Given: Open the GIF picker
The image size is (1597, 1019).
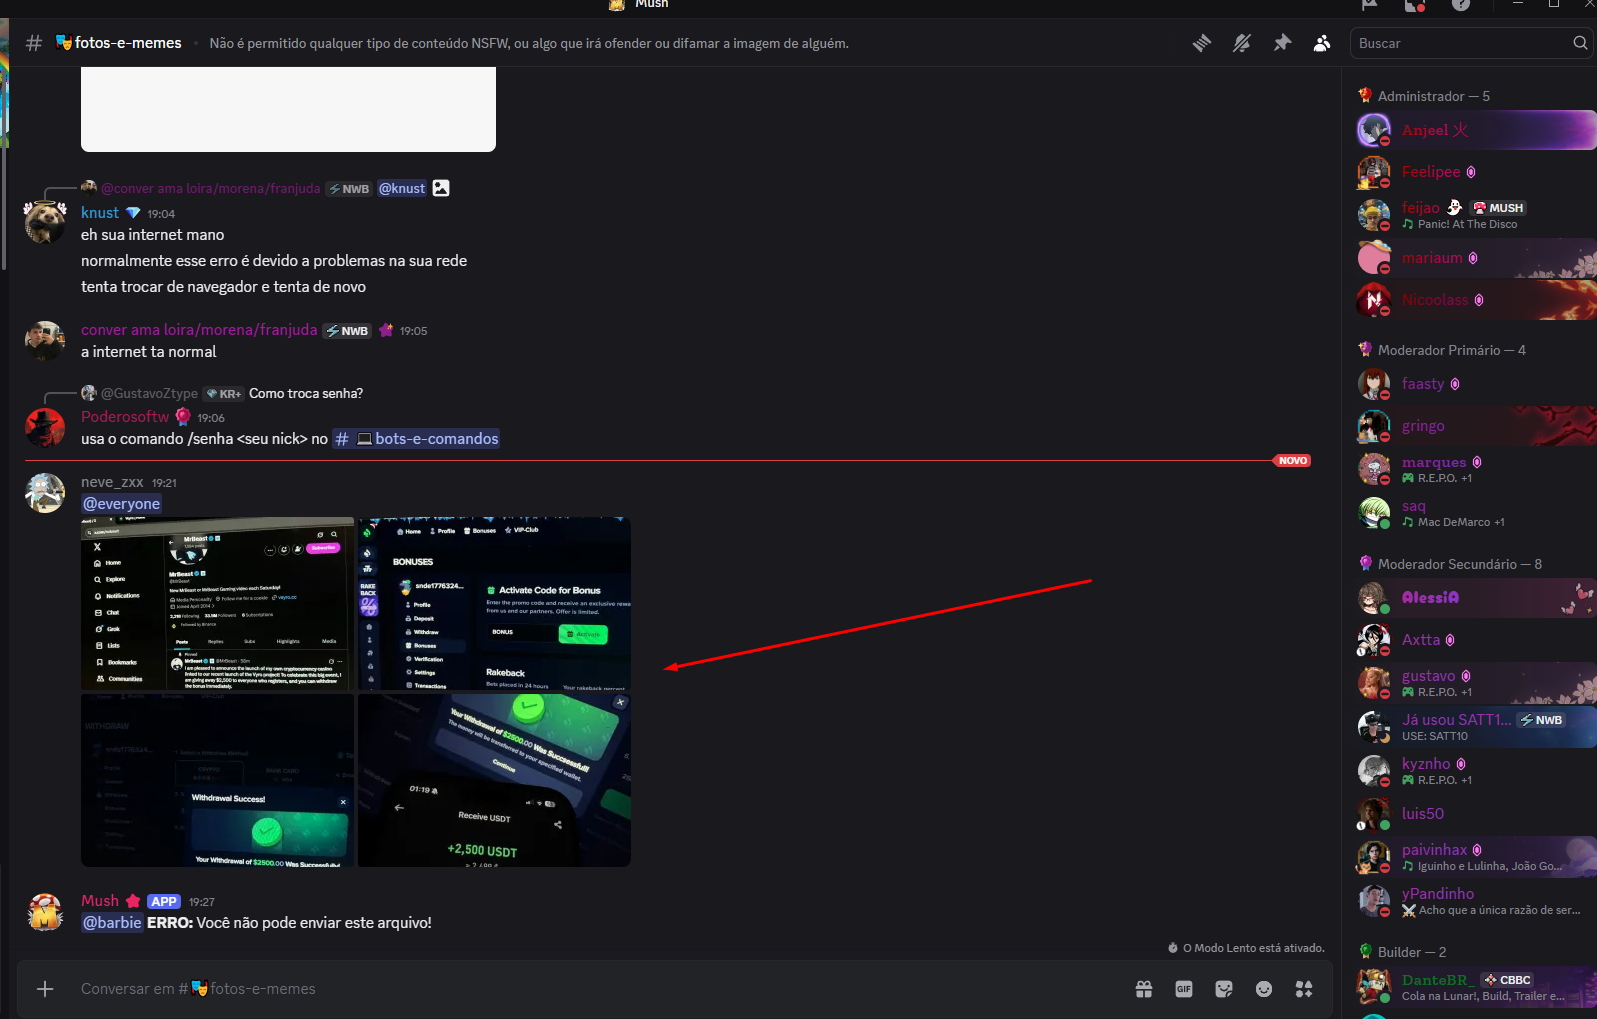Looking at the screenshot, I should tap(1184, 989).
